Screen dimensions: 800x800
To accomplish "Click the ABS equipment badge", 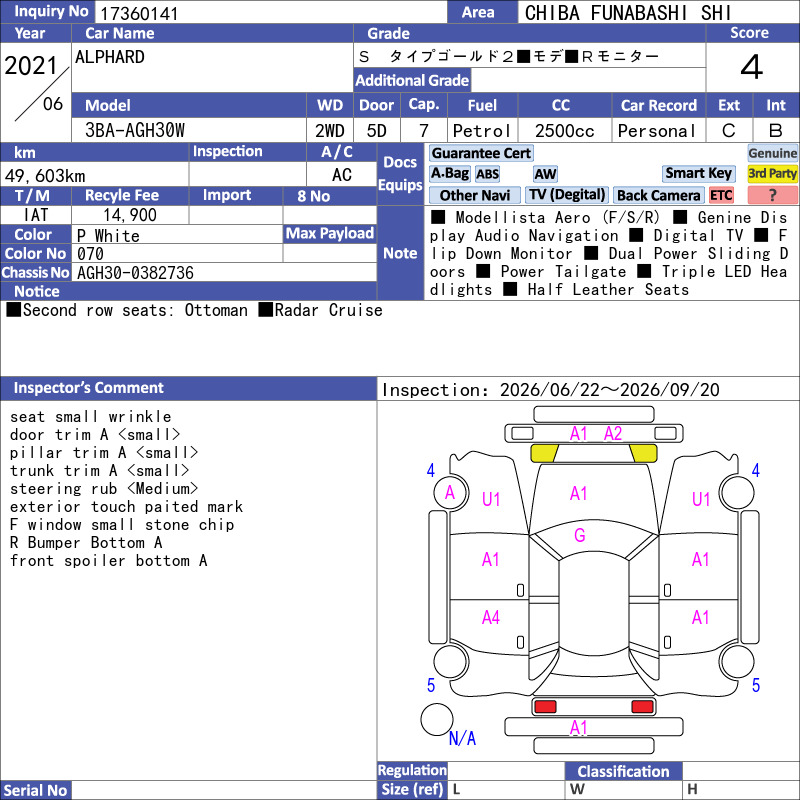I will click(487, 174).
